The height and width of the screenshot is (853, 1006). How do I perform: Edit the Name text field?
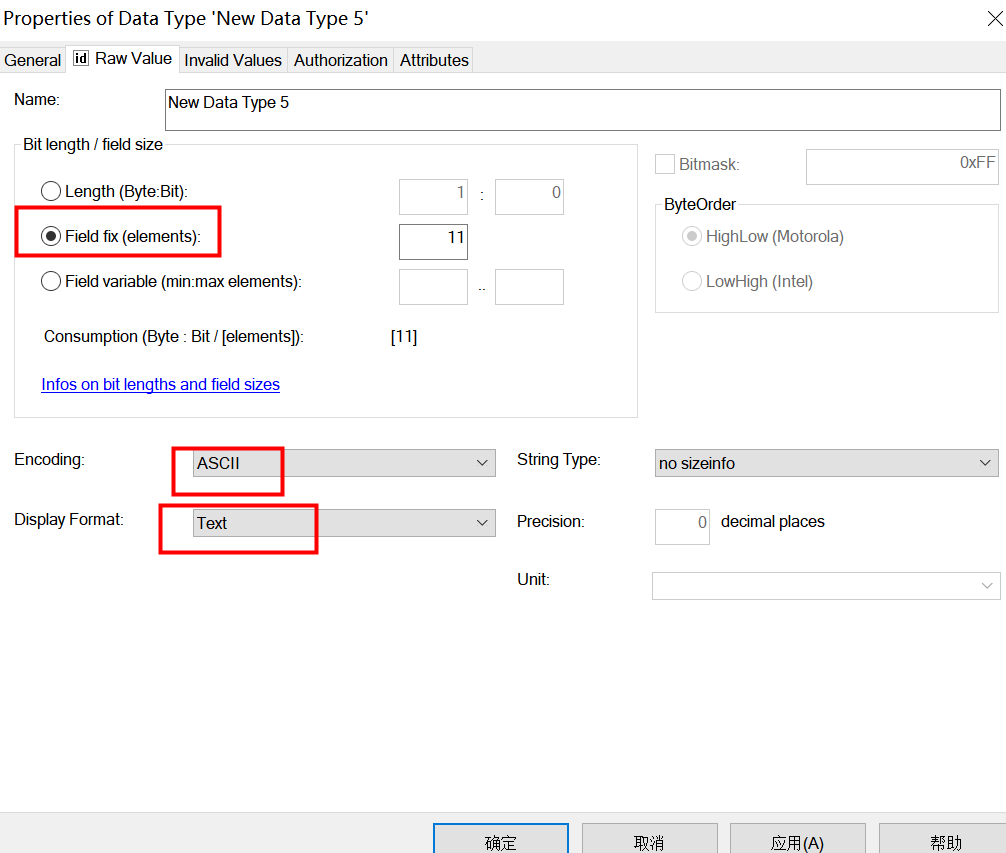pyautogui.click(x=583, y=110)
